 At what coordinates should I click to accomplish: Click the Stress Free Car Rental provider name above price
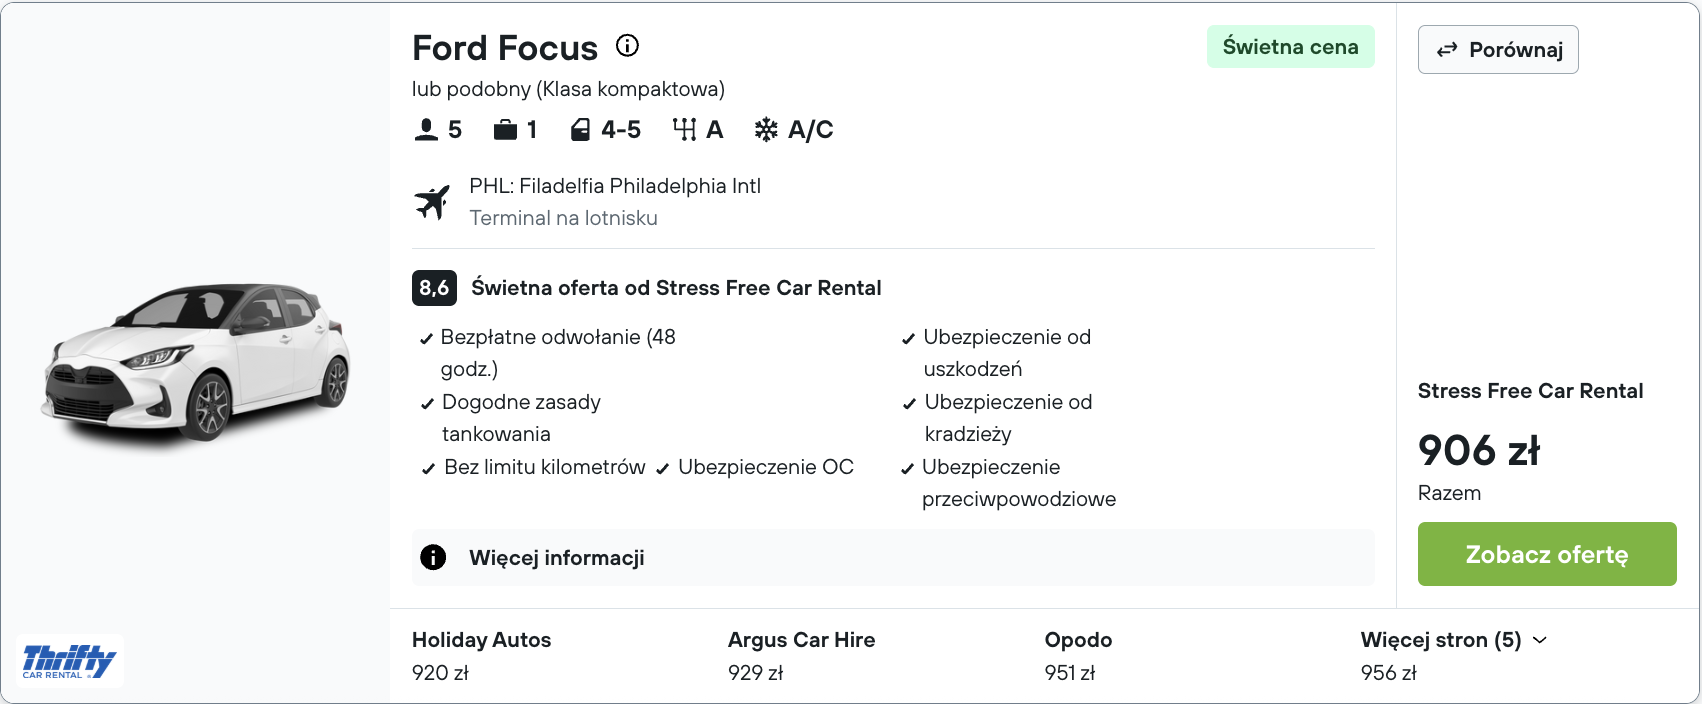click(x=1530, y=391)
